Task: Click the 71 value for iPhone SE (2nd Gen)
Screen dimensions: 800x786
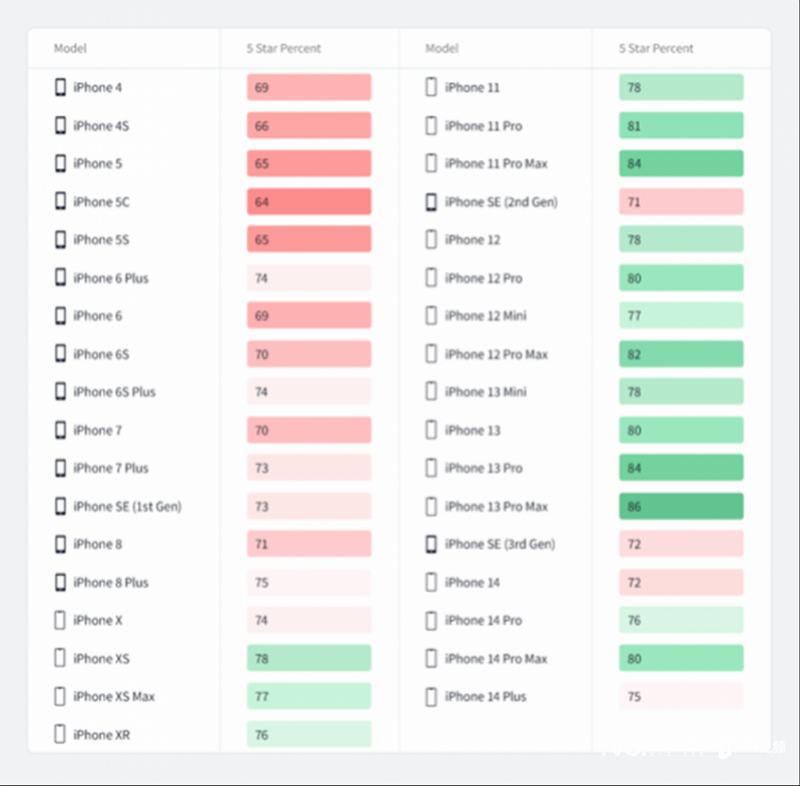Action: (x=634, y=202)
